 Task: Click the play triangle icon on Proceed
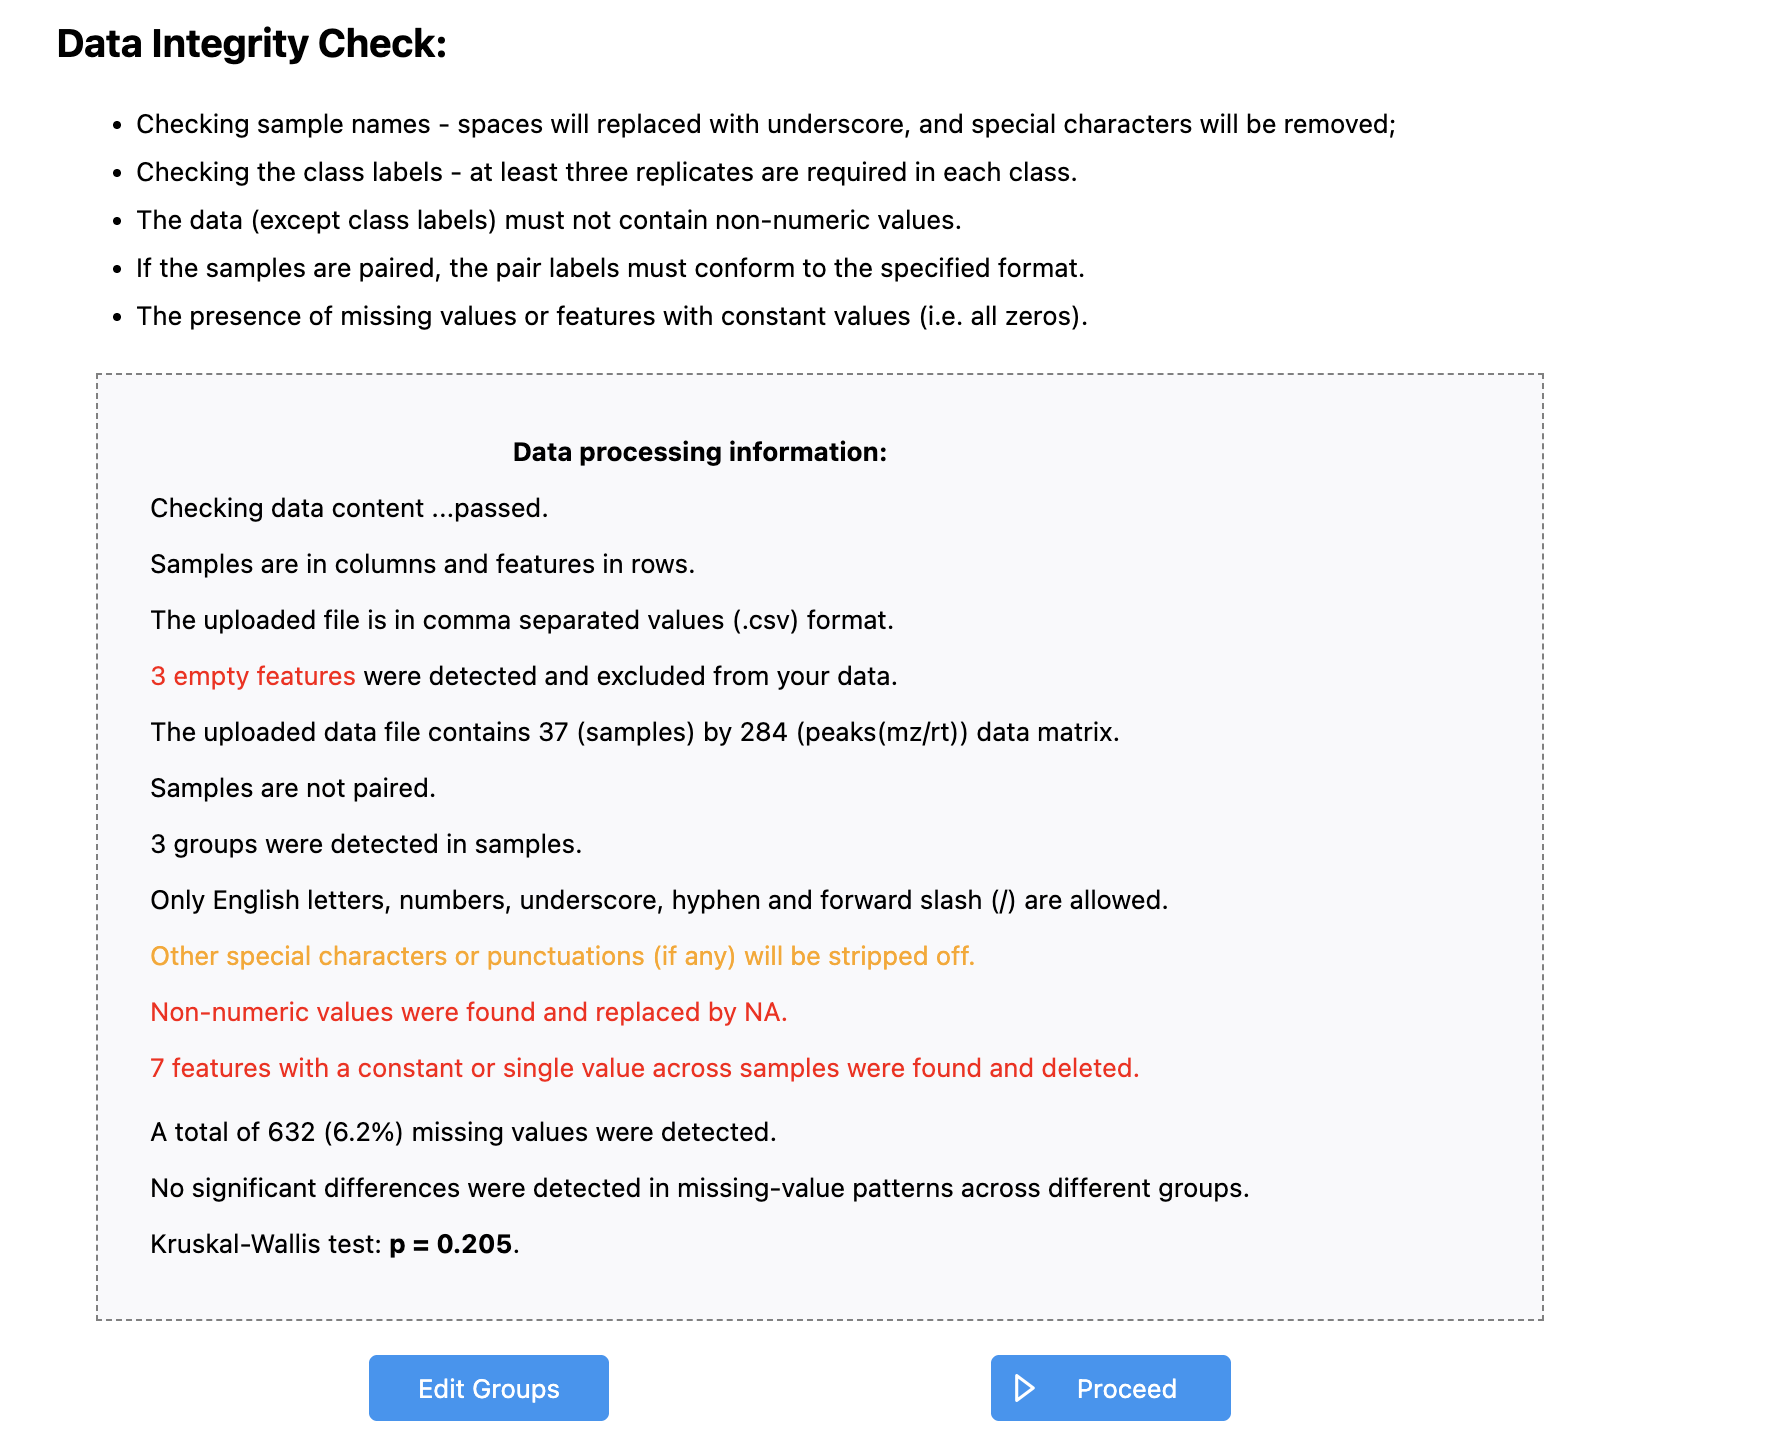click(1024, 1388)
